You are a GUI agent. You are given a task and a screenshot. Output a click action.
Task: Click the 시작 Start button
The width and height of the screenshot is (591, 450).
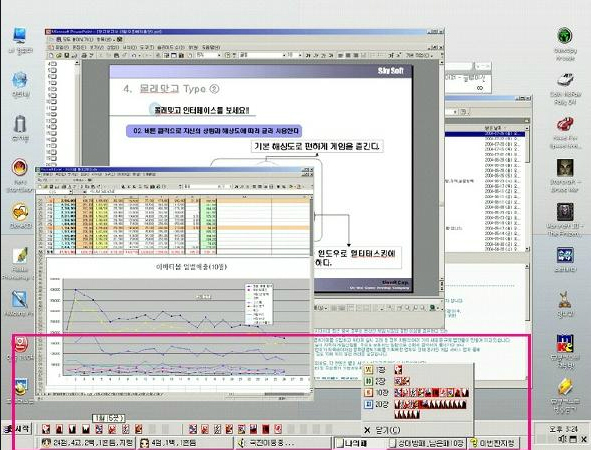tap(17, 429)
